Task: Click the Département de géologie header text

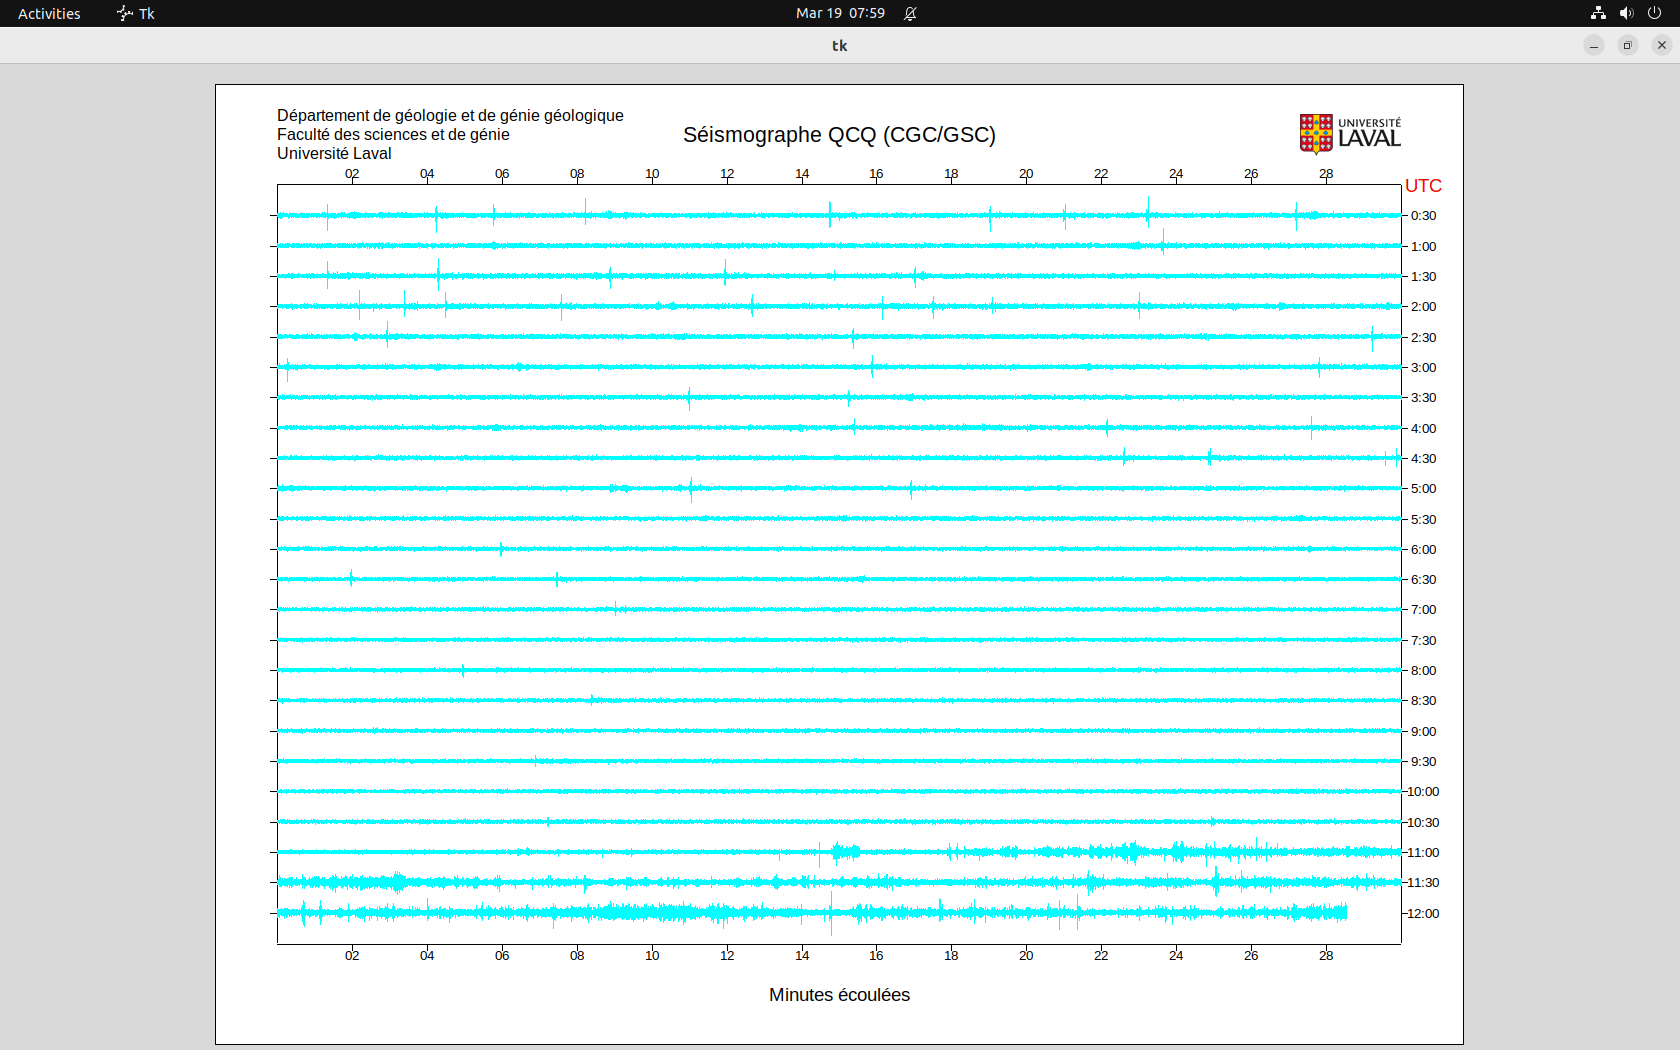Action: (450, 116)
